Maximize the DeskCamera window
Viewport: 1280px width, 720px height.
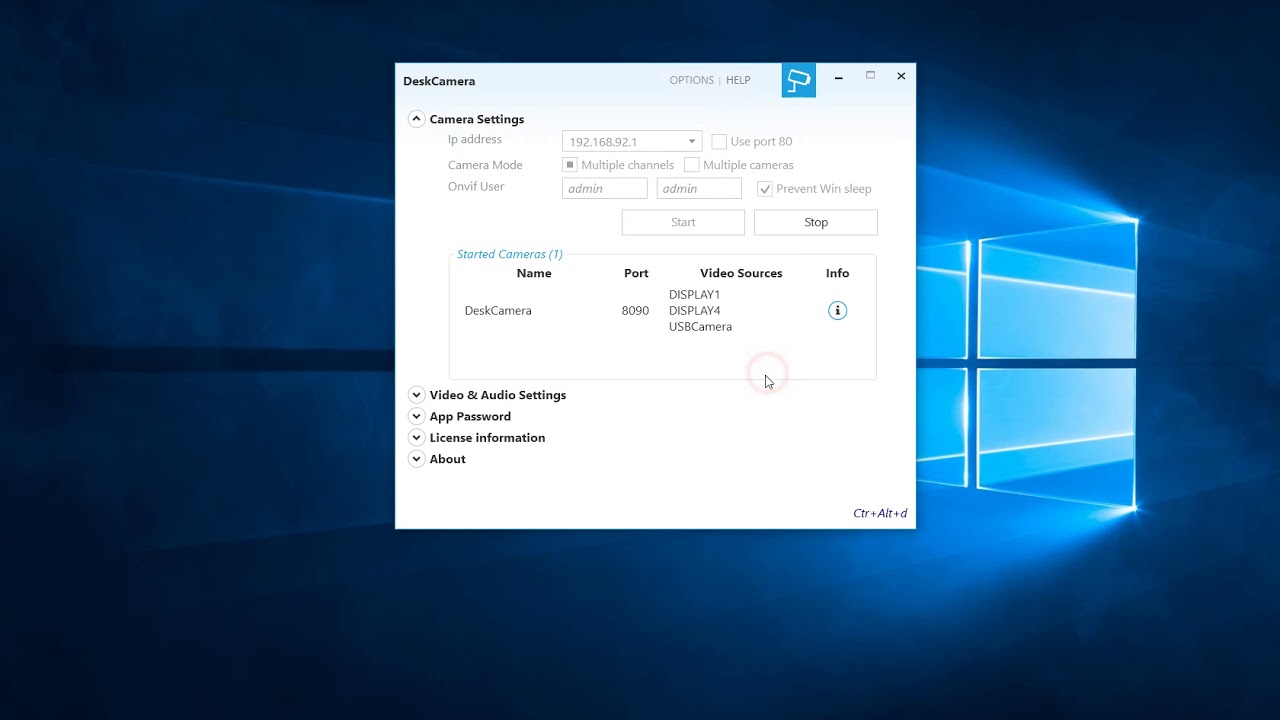[870, 76]
